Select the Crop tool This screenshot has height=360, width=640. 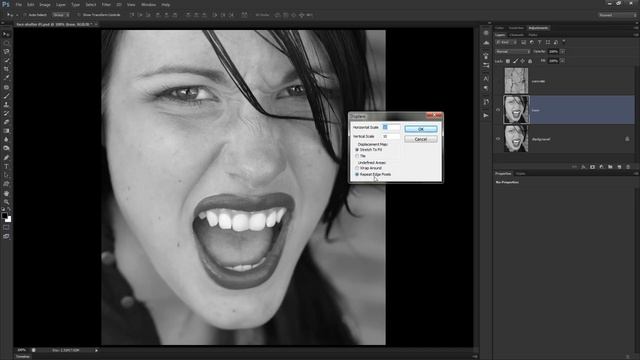click(x=6, y=69)
